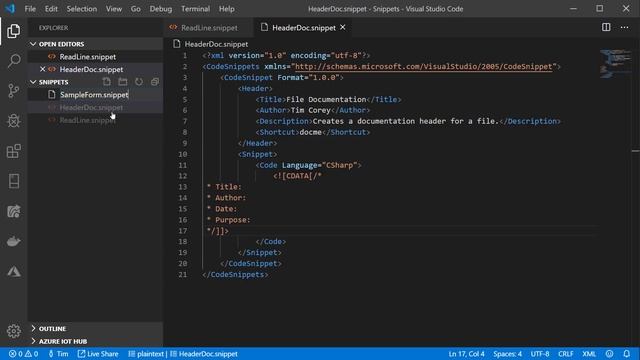Change line ending via CRLF
The image size is (640, 360).
point(565,354)
